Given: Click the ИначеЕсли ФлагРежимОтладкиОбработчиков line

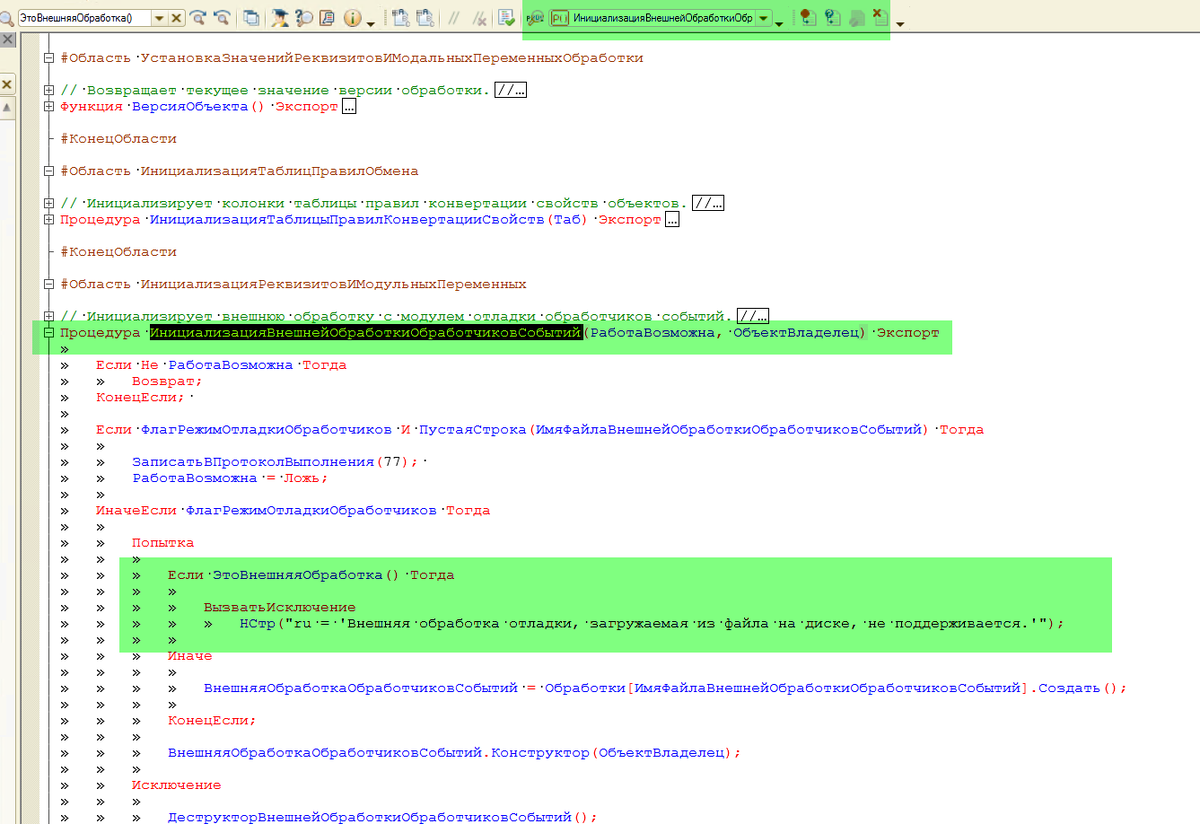Looking at the screenshot, I should [x=293, y=511].
